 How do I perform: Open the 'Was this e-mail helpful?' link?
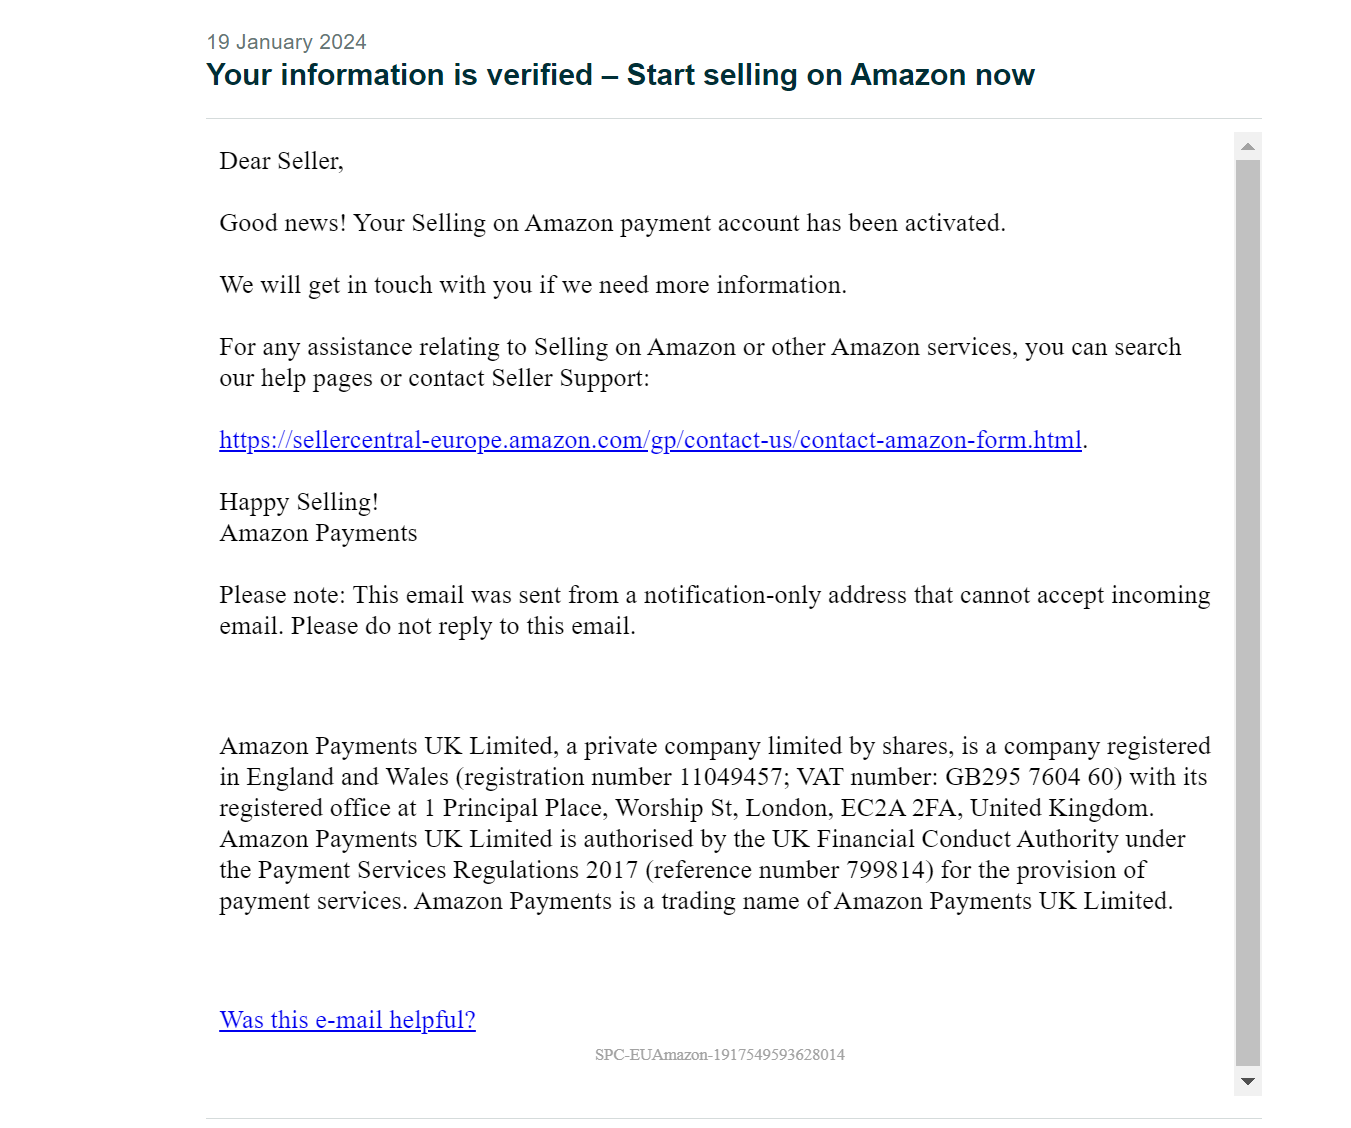point(347,1020)
